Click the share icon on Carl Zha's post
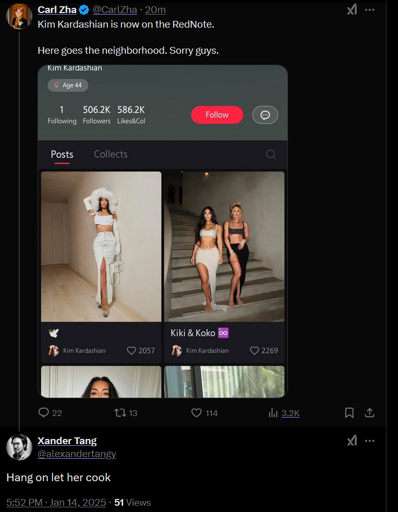The width and height of the screenshot is (398, 512). (x=369, y=413)
